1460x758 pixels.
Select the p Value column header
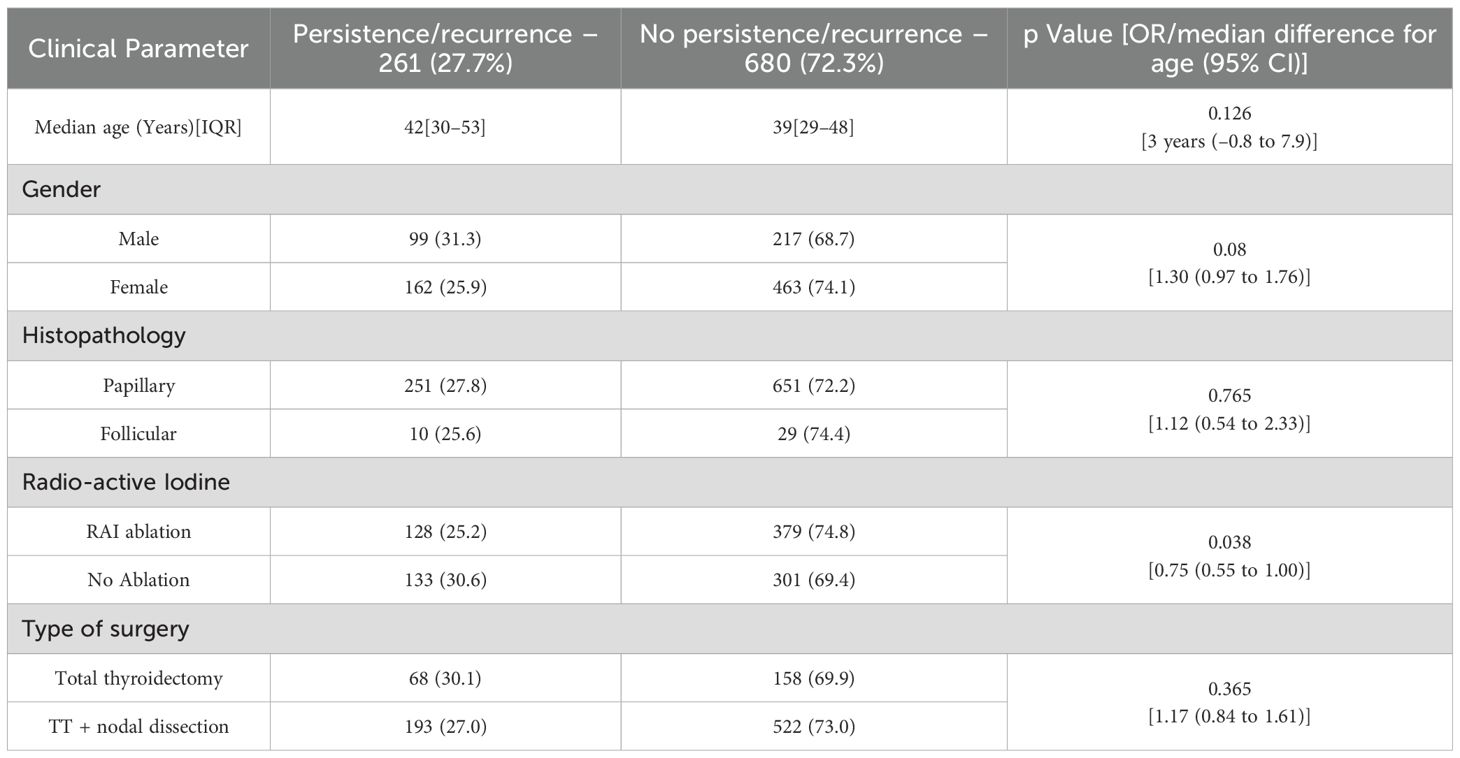[x=1229, y=49]
